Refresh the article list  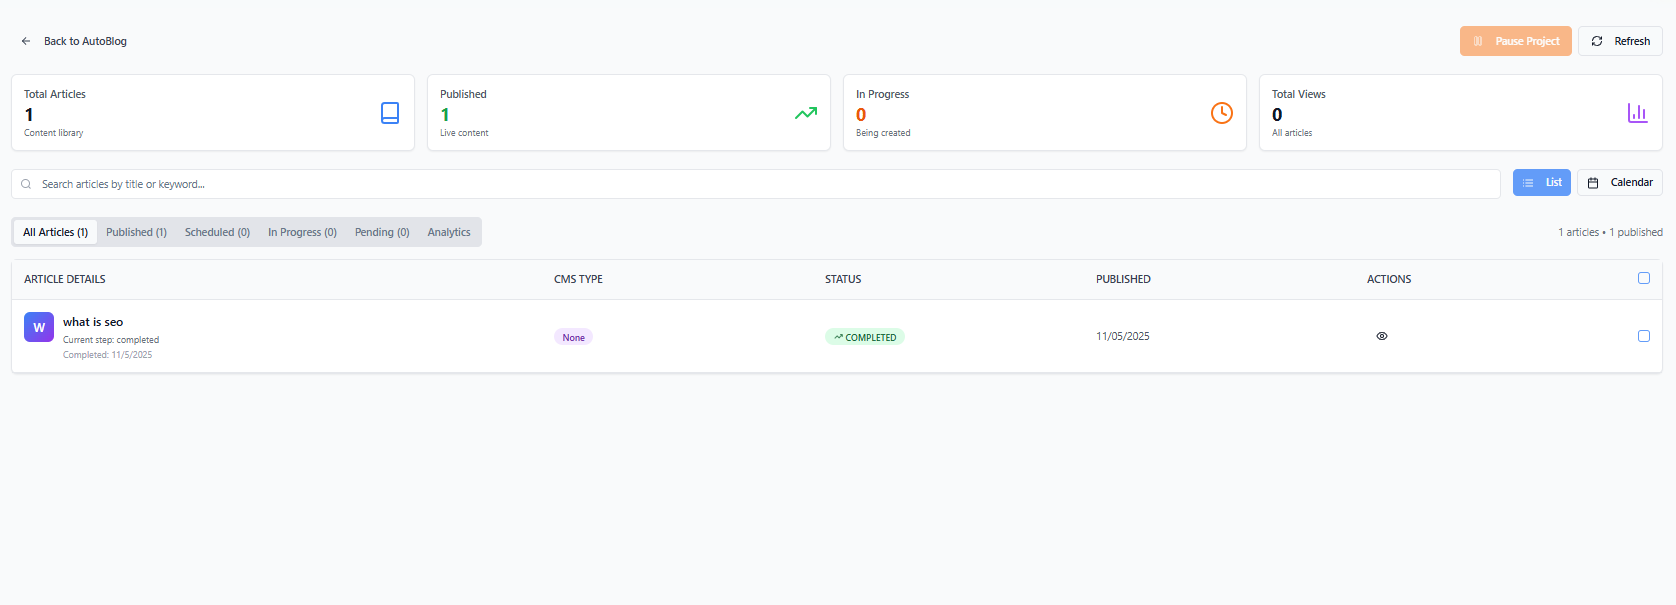pyautogui.click(x=1620, y=41)
